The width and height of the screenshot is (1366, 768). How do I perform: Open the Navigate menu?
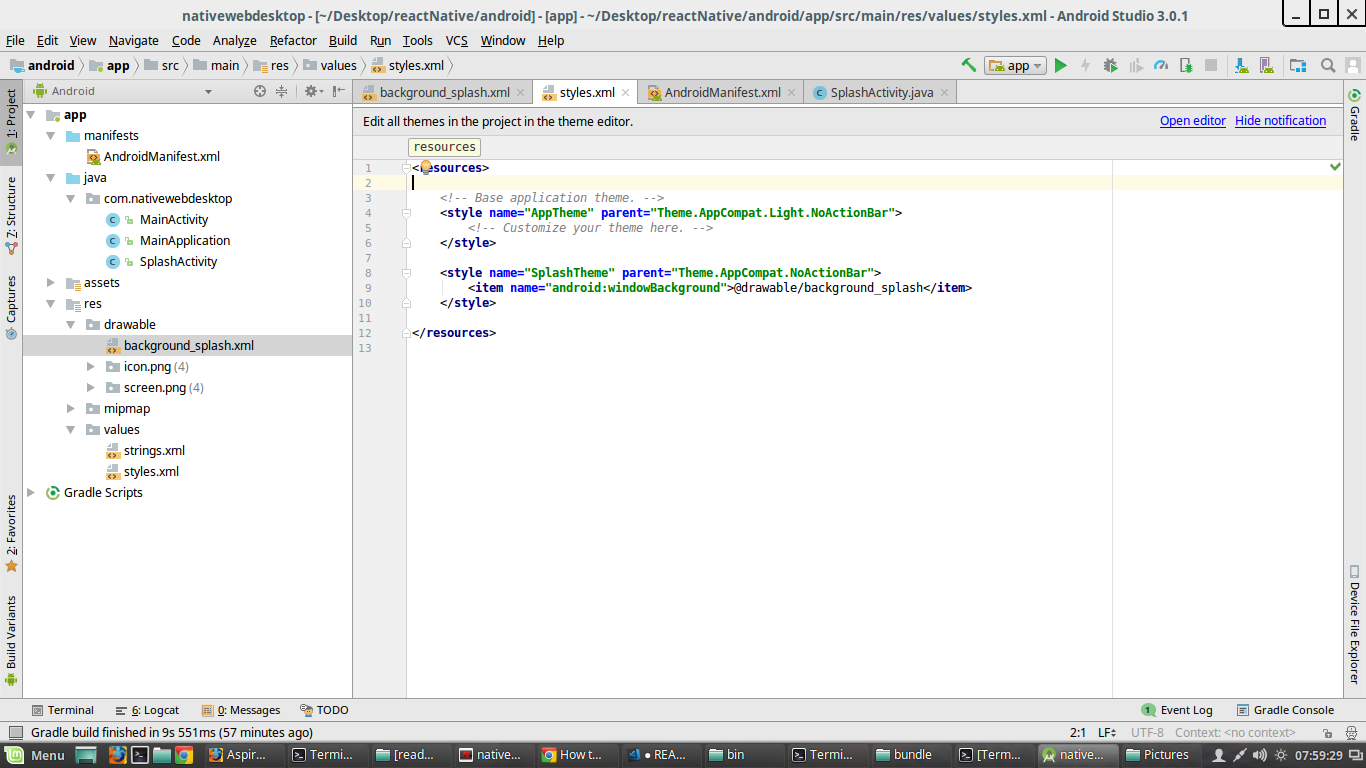(x=134, y=41)
